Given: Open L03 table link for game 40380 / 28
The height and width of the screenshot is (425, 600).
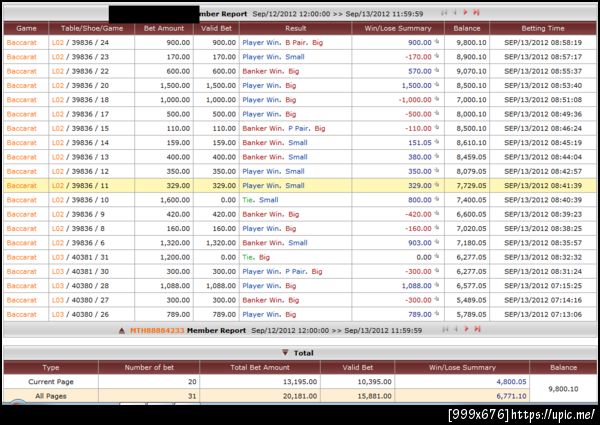Looking at the screenshot, I should pos(58,286).
